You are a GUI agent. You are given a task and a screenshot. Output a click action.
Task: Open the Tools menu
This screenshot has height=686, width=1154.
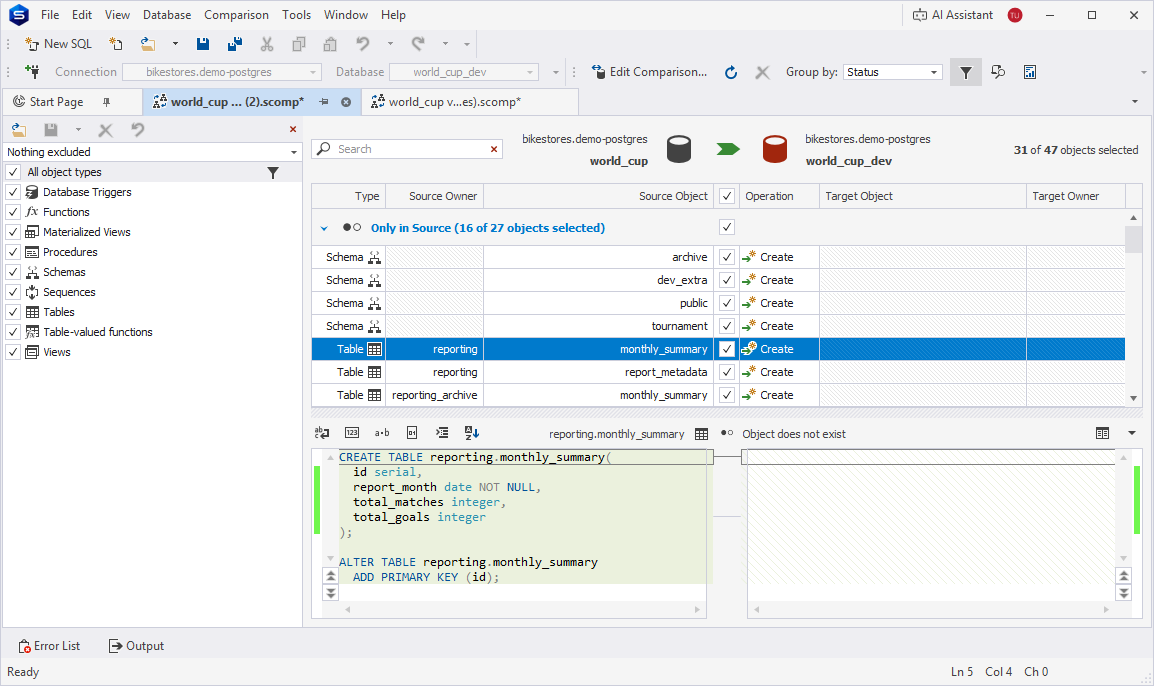point(297,15)
